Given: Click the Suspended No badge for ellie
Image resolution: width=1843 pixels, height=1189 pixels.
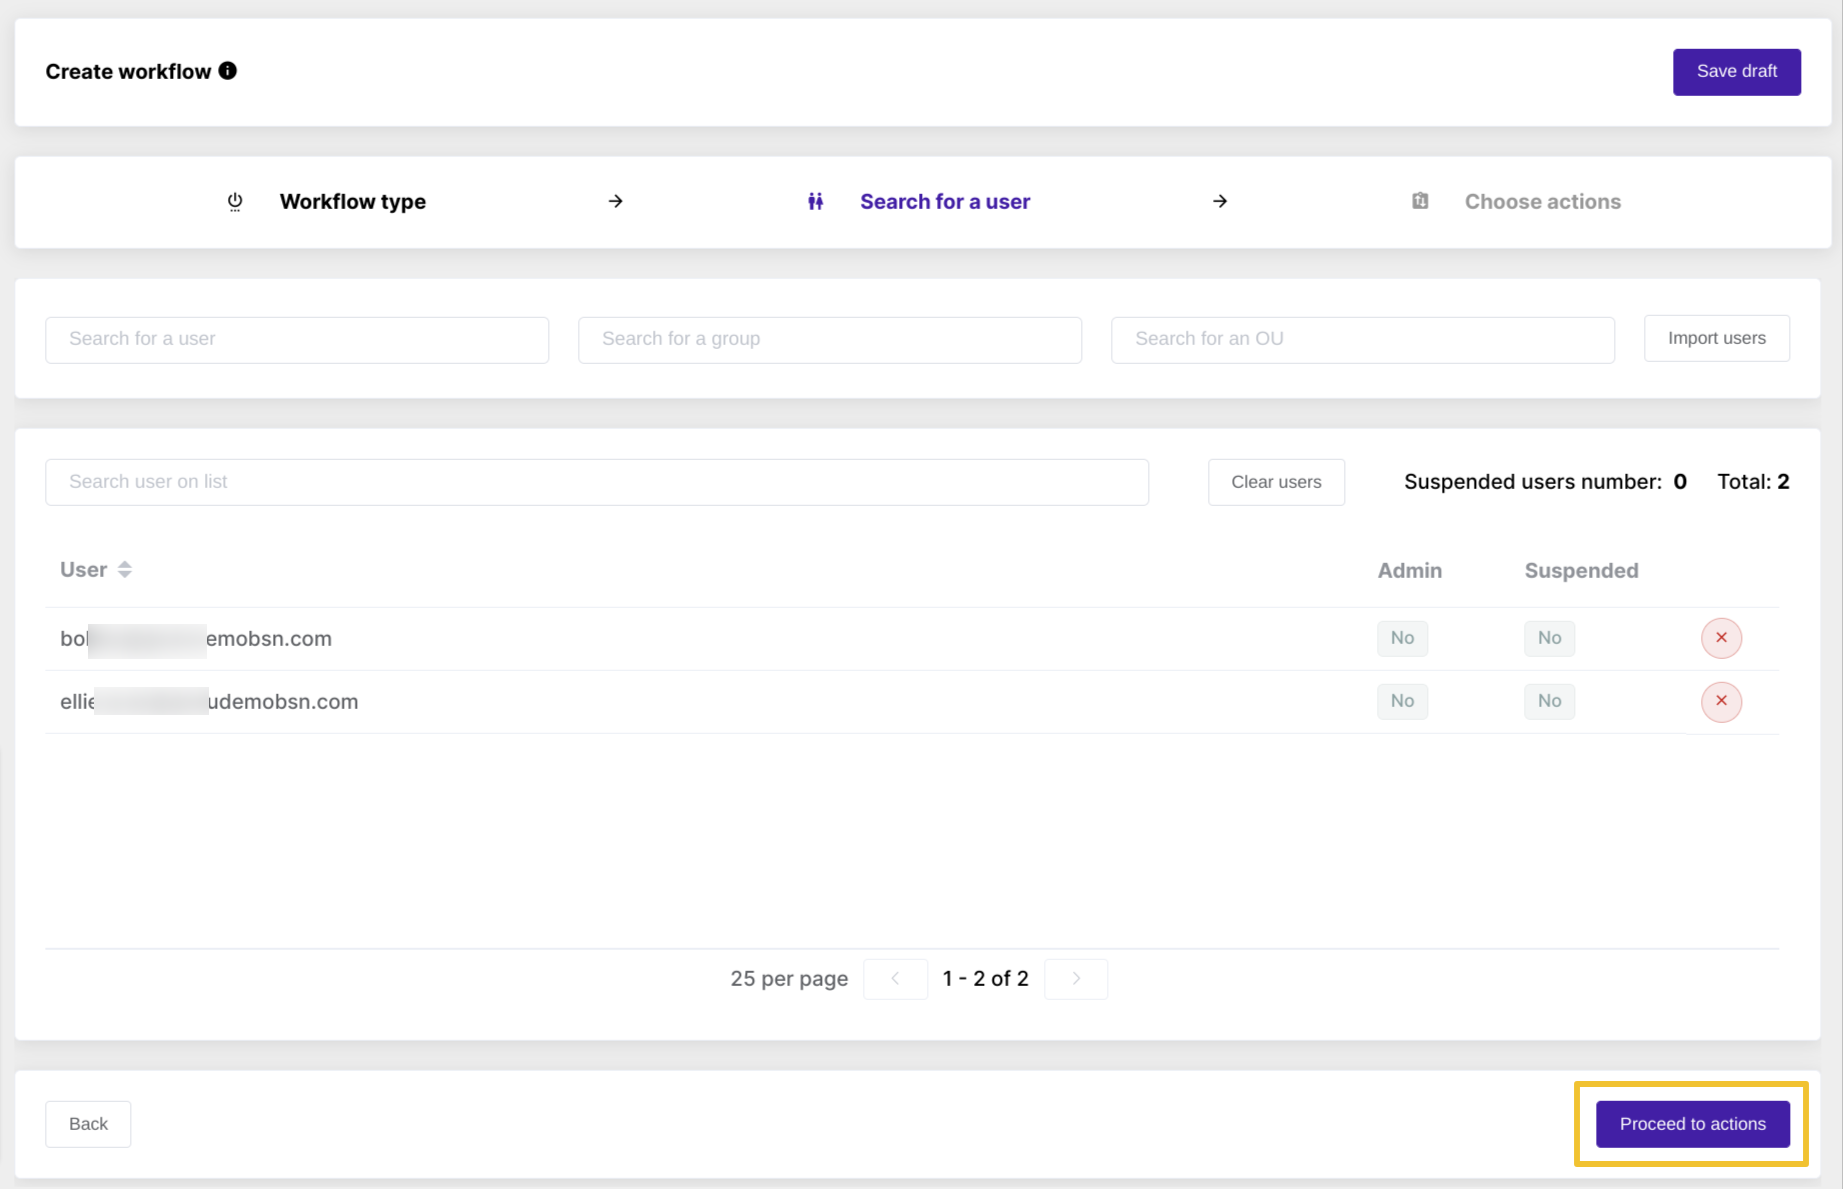Looking at the screenshot, I should [x=1549, y=701].
